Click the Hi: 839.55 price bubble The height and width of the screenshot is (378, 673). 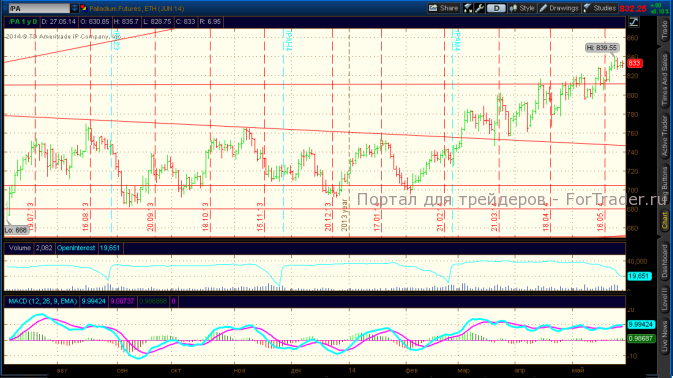pos(601,48)
